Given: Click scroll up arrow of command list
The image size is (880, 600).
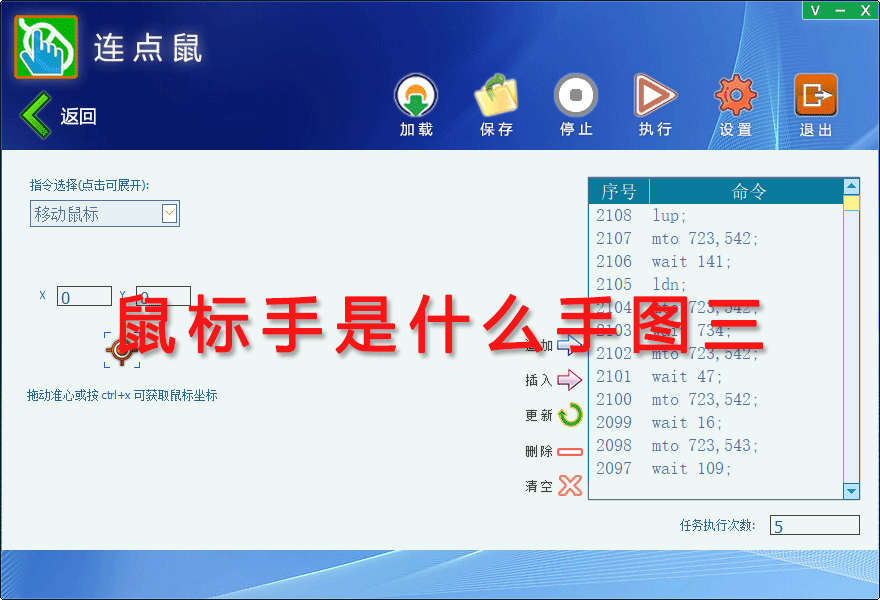Looking at the screenshot, I should pos(851,186).
